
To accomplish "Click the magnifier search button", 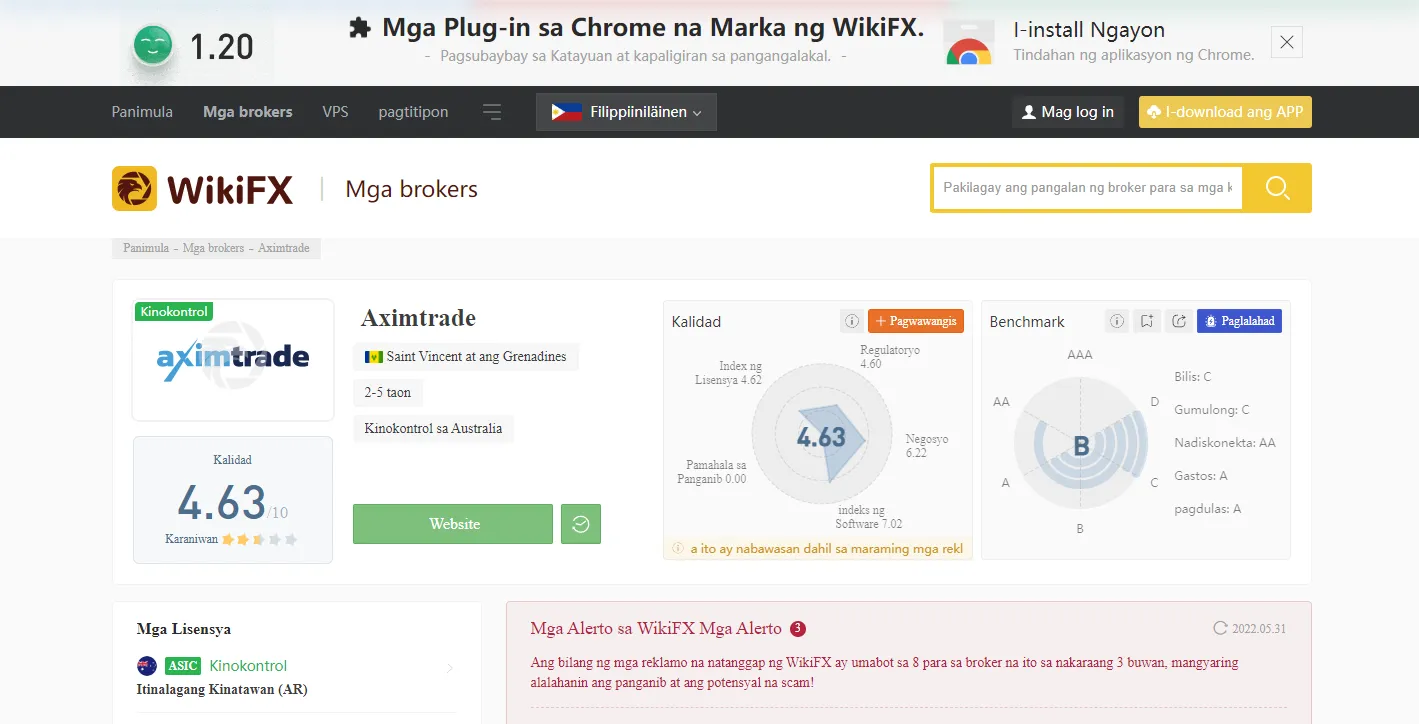I will (x=1277, y=188).
